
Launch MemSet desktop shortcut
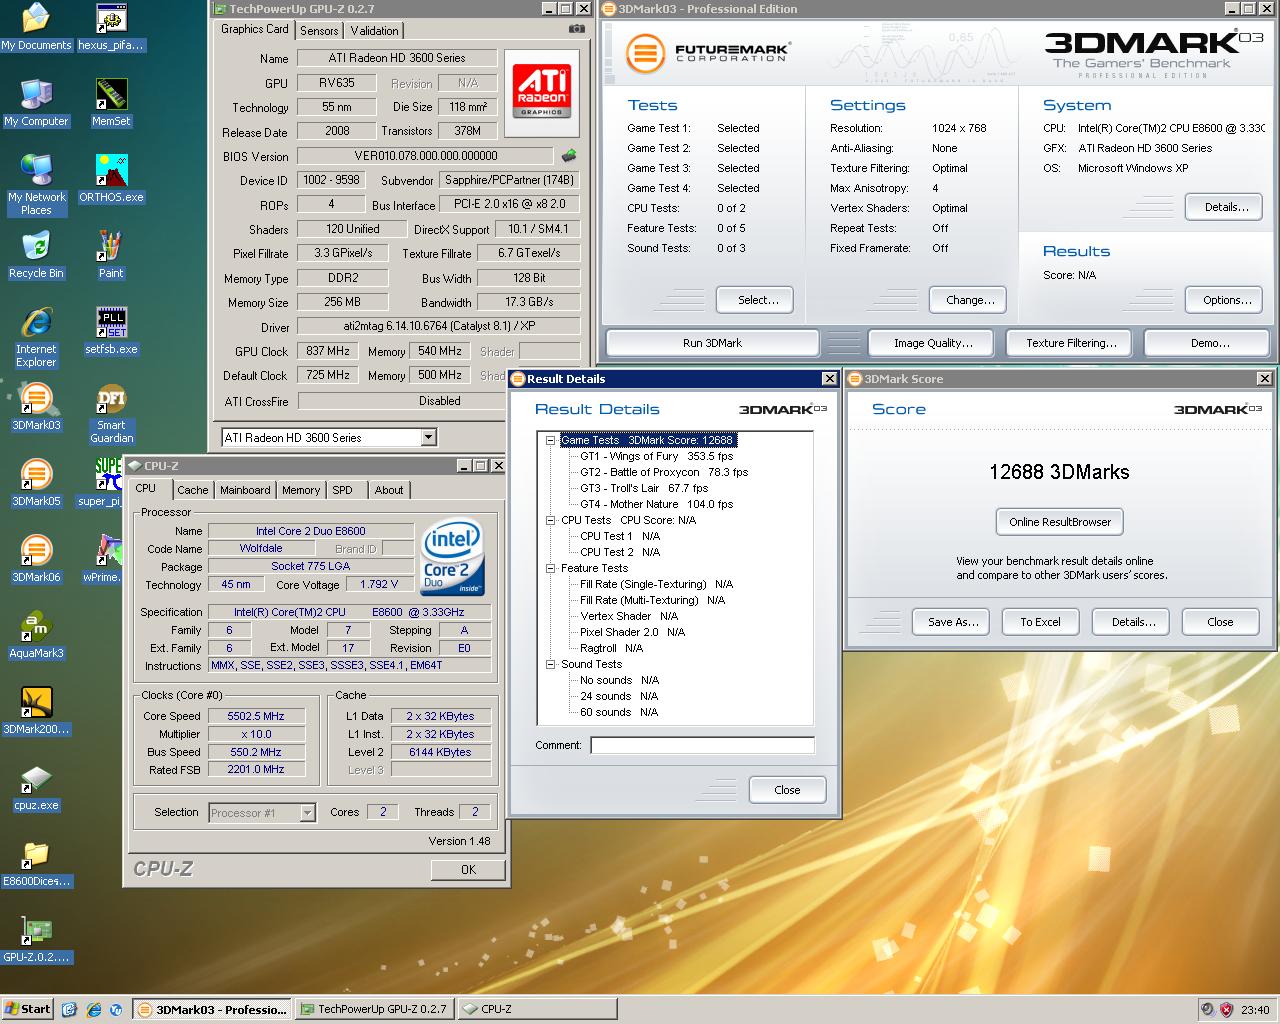[111, 104]
